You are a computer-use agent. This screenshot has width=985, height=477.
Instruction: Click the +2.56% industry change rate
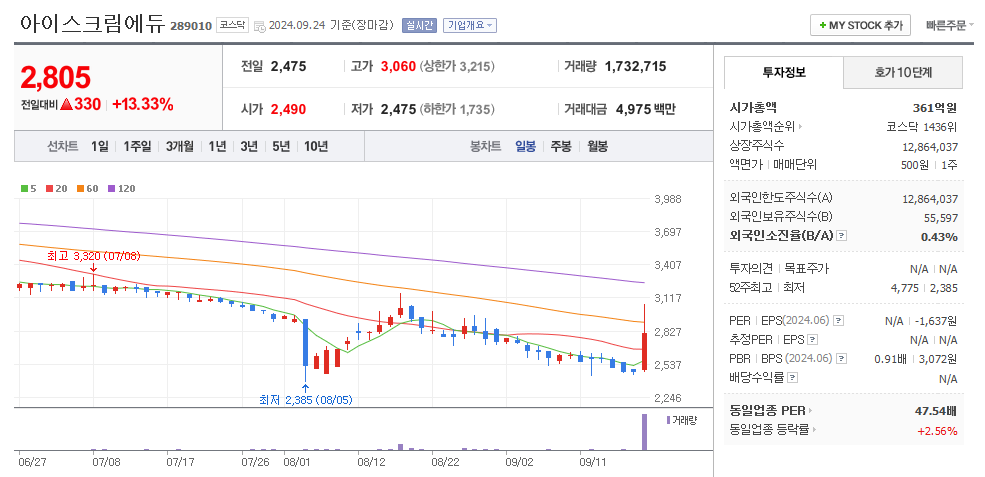937,430
